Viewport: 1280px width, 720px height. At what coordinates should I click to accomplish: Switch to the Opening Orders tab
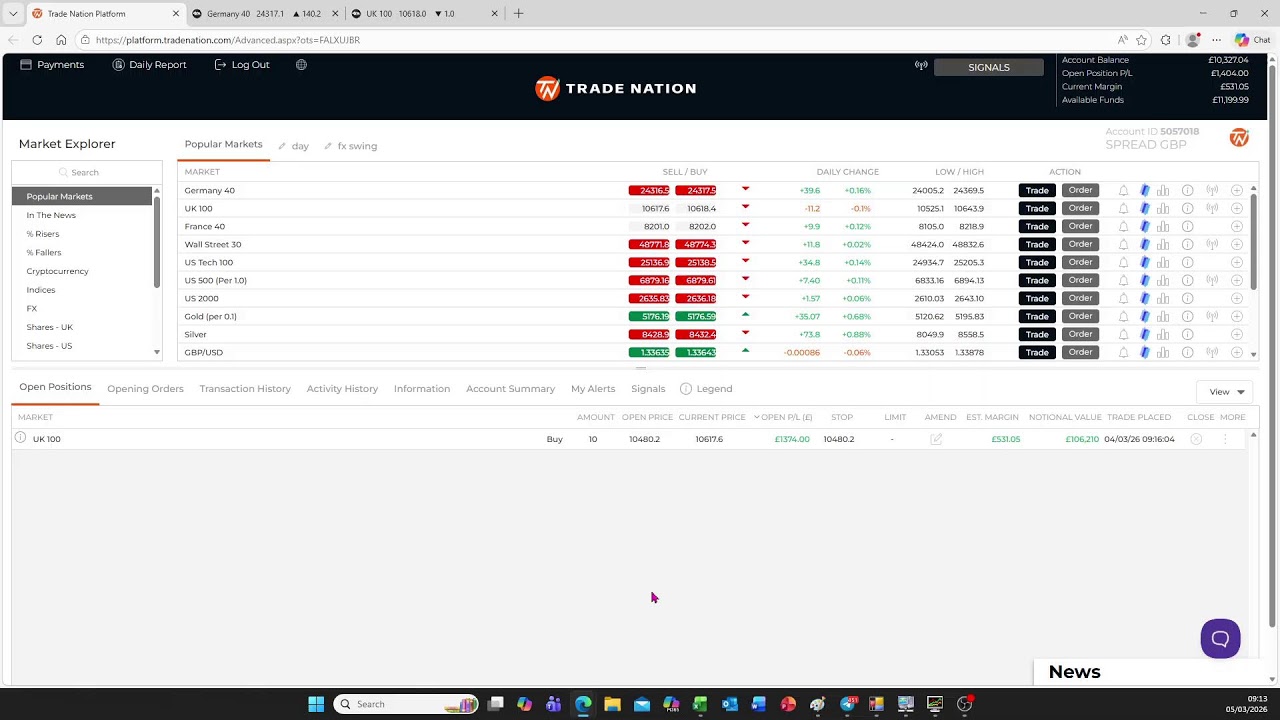pos(145,389)
